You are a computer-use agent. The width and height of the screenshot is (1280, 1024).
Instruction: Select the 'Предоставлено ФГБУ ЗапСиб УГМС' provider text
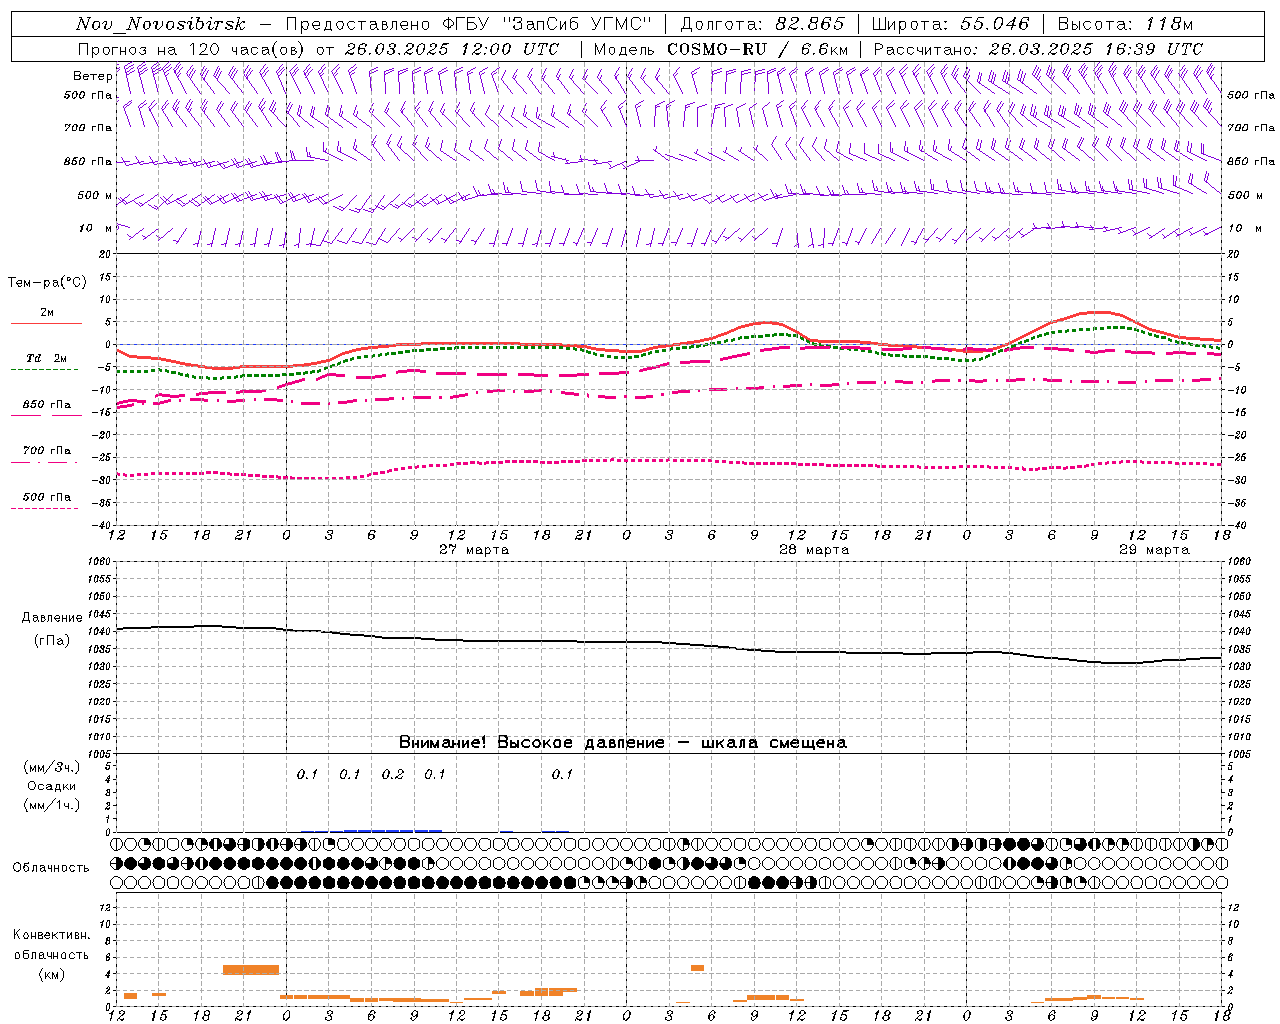point(470,24)
